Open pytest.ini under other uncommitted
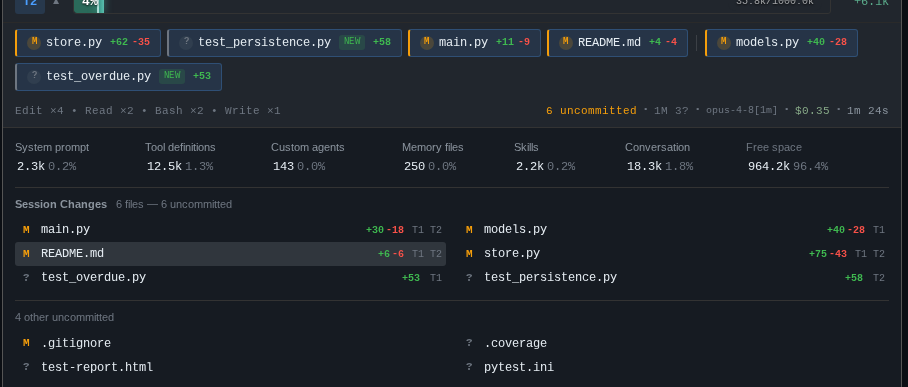908x387 pixels. (673, 367)
